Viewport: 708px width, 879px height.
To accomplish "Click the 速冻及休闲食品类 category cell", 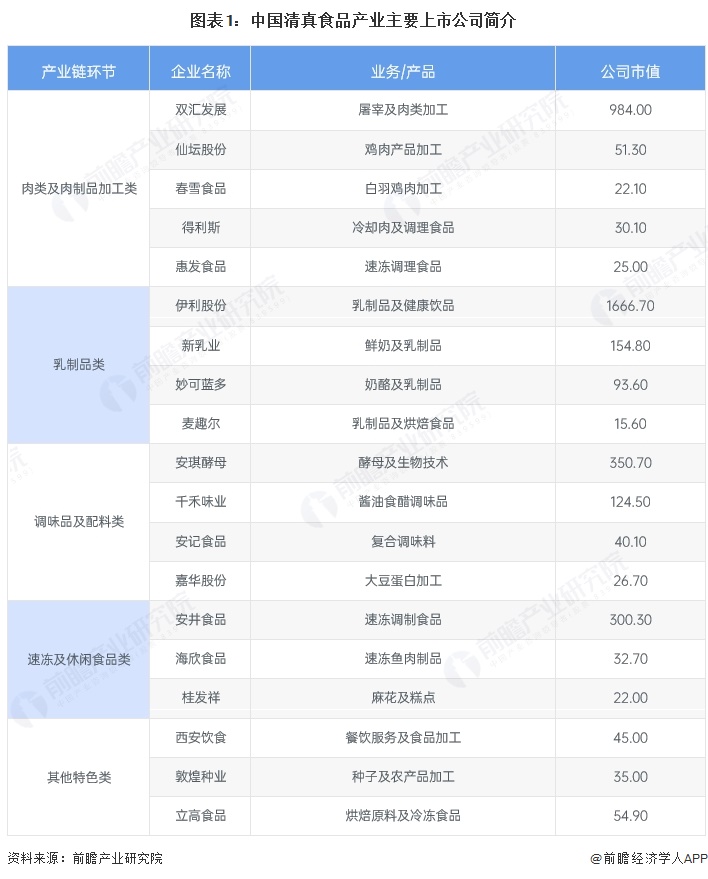I will 78,659.
